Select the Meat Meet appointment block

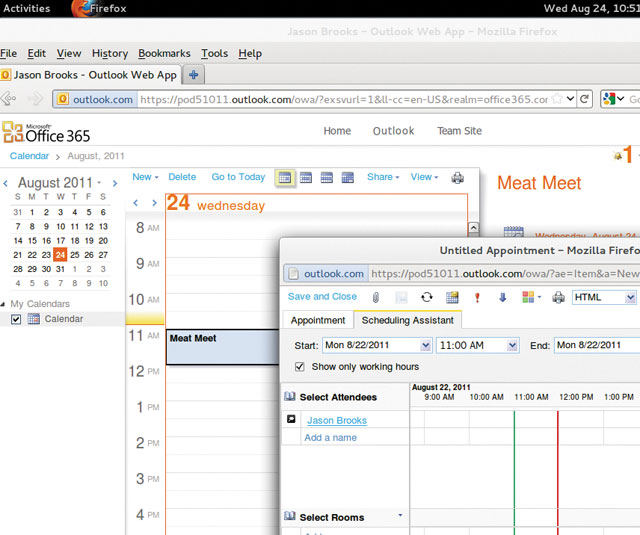(223, 347)
